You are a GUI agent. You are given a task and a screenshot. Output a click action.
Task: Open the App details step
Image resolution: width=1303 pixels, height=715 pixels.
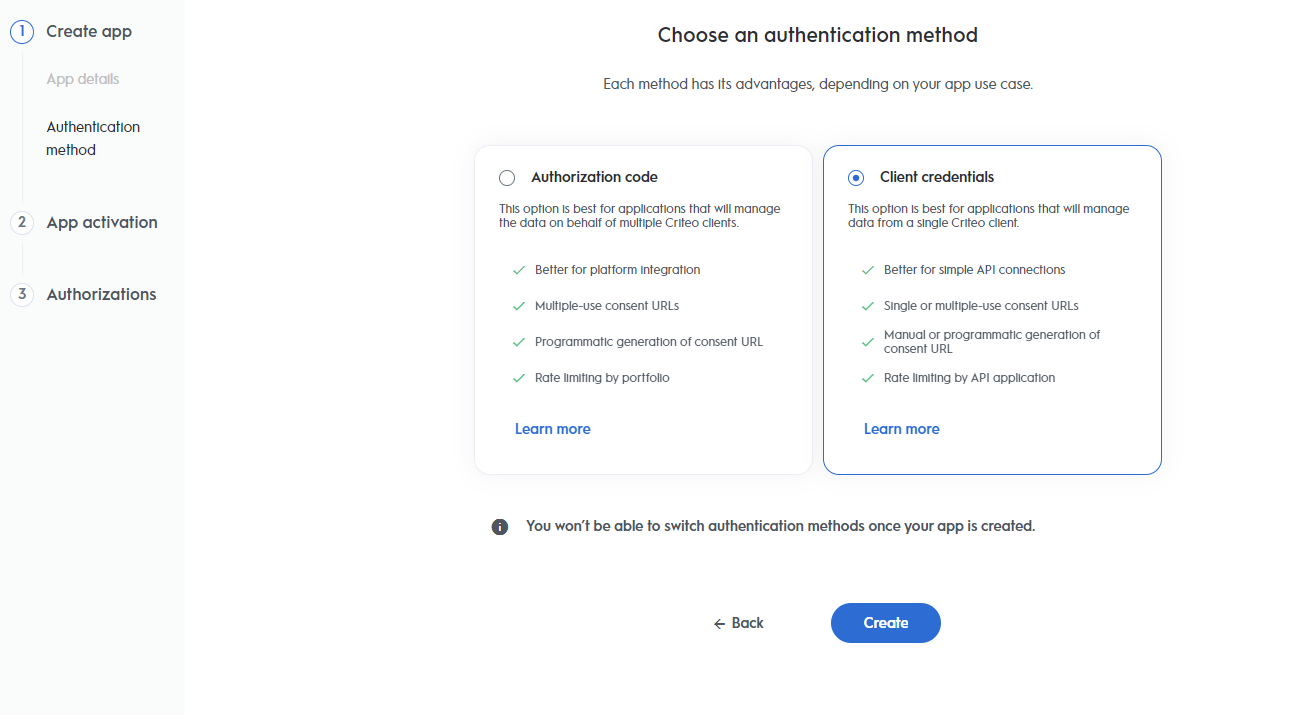click(83, 79)
